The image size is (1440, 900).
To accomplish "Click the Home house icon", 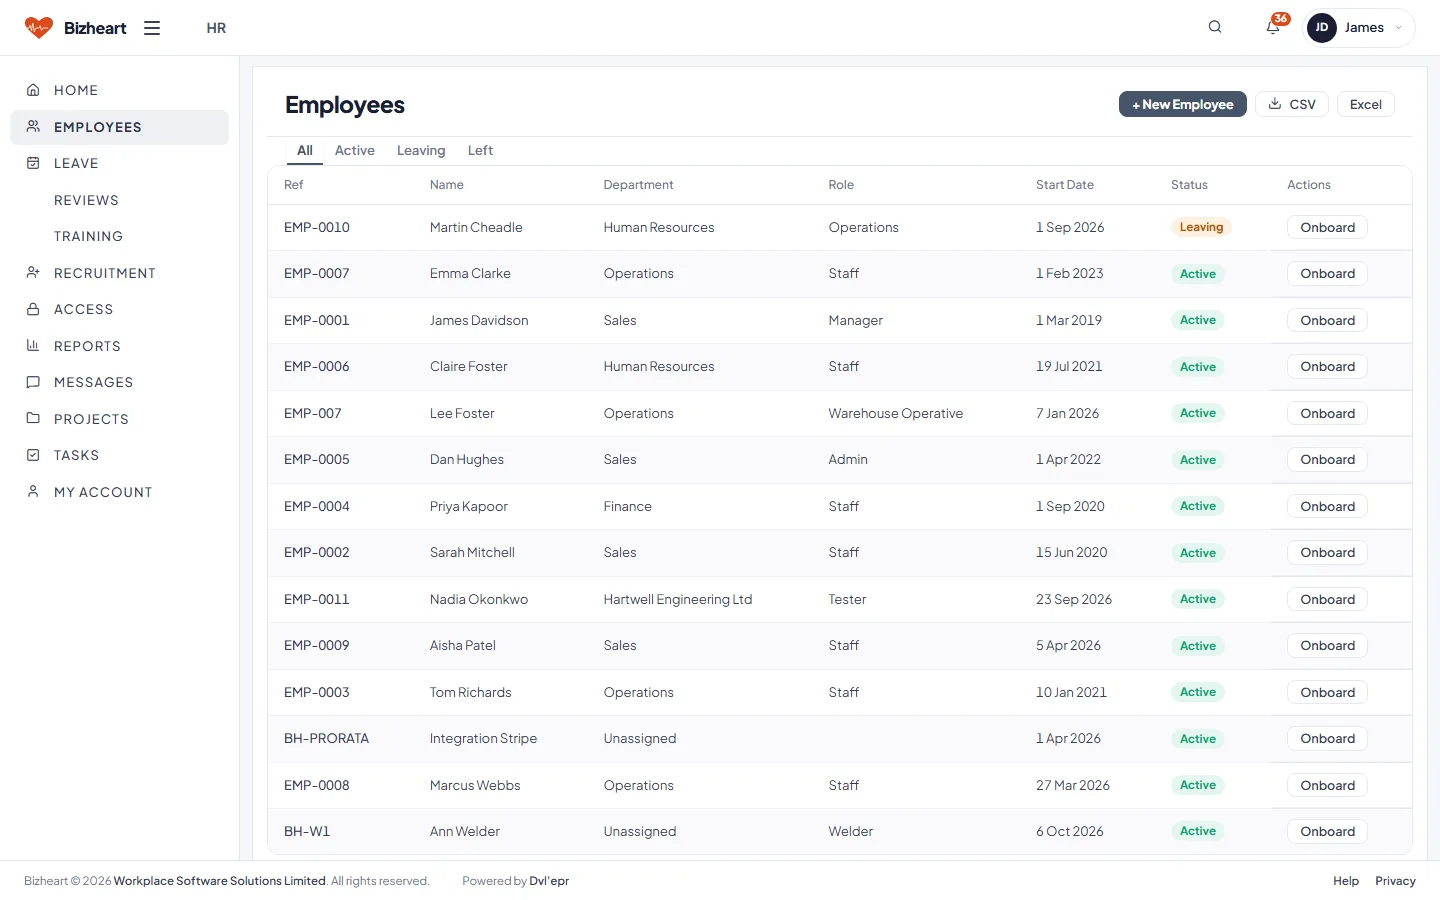I will click(x=33, y=90).
